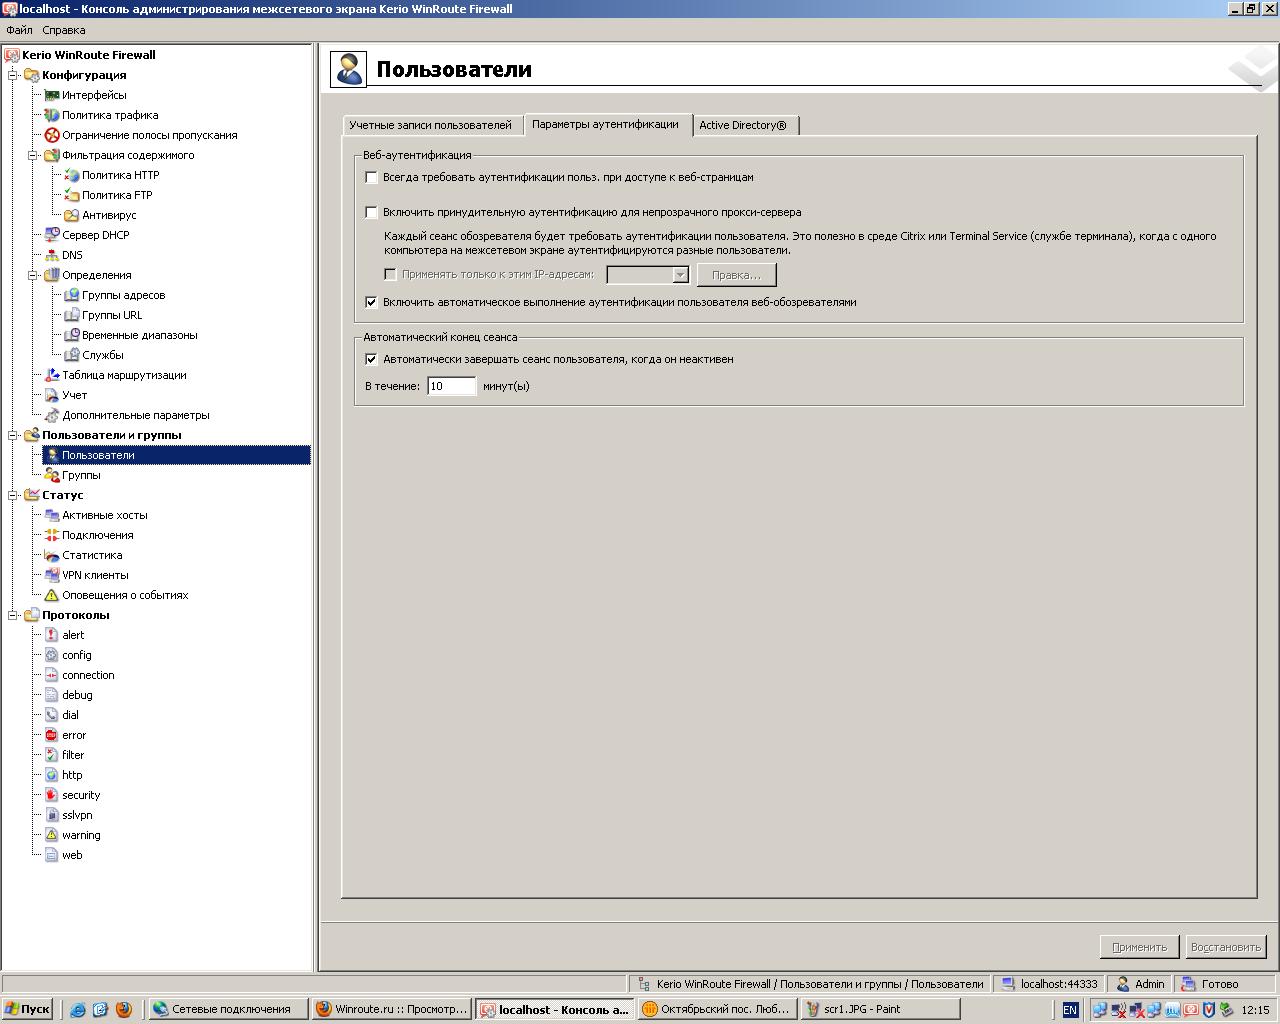
Task: Open Таблица маршрутизации icon
Action: click(x=52, y=375)
